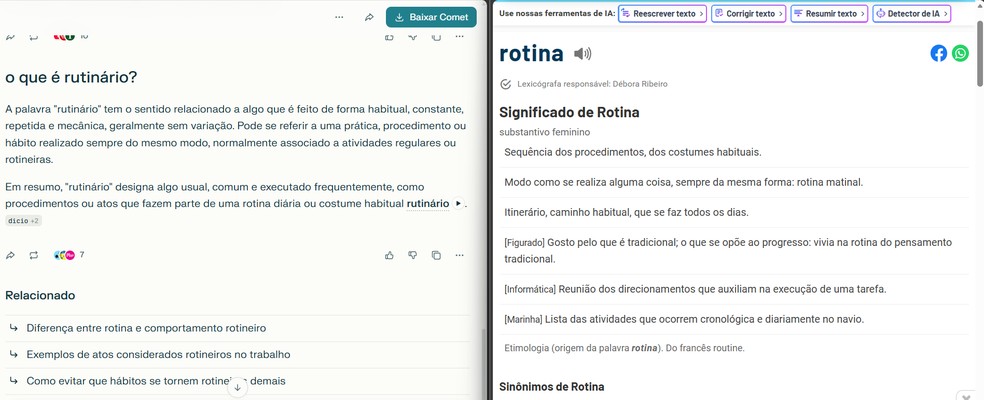Click the share arrow icon next to Baixar Comet
Viewport: 984px width, 400px height.
(370, 17)
